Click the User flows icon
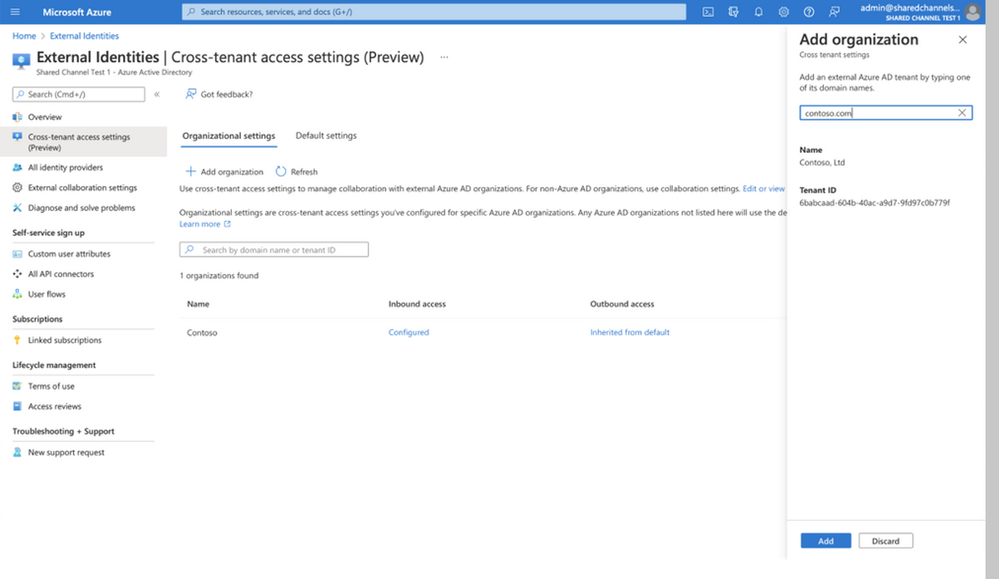 click(x=17, y=294)
